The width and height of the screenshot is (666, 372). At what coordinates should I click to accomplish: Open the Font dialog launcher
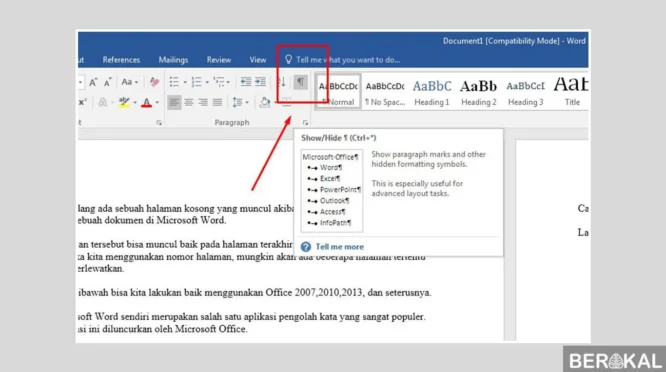pos(159,123)
